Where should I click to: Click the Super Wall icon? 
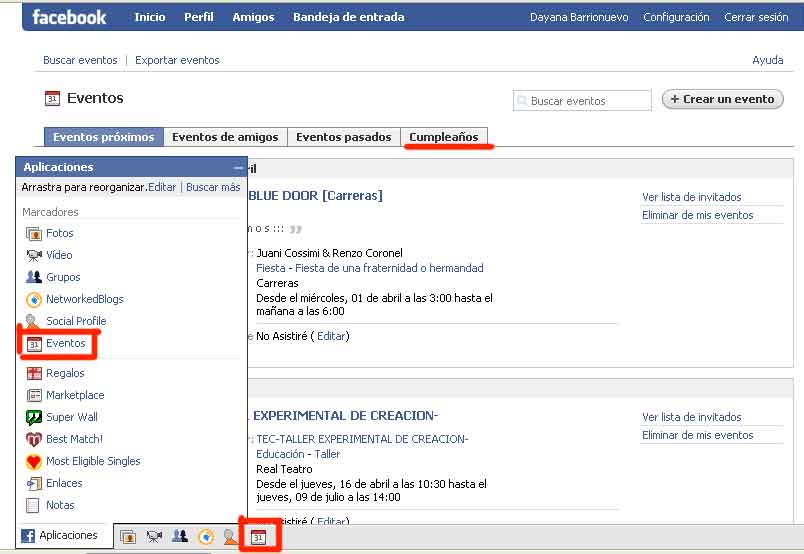point(34,418)
